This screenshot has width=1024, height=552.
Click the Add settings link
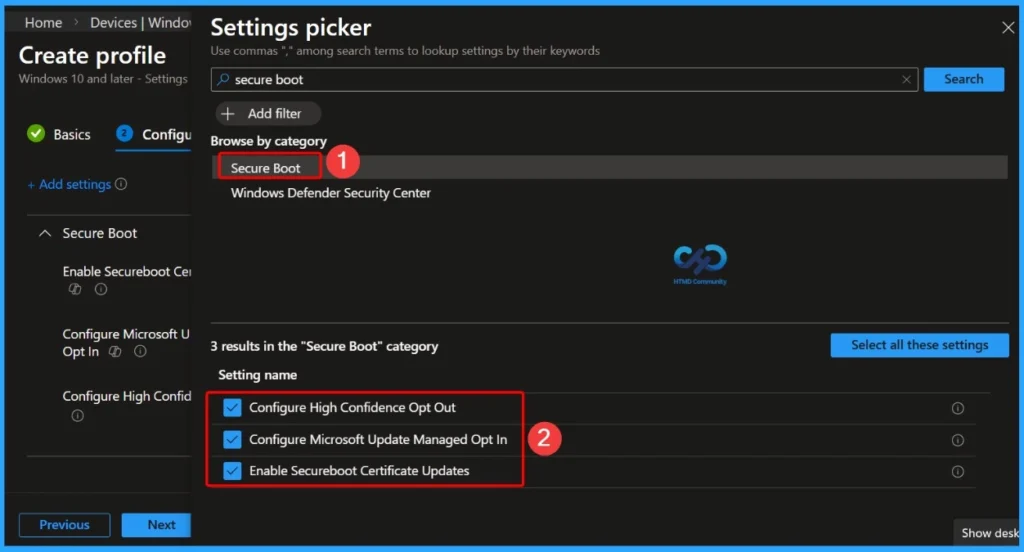(69, 185)
